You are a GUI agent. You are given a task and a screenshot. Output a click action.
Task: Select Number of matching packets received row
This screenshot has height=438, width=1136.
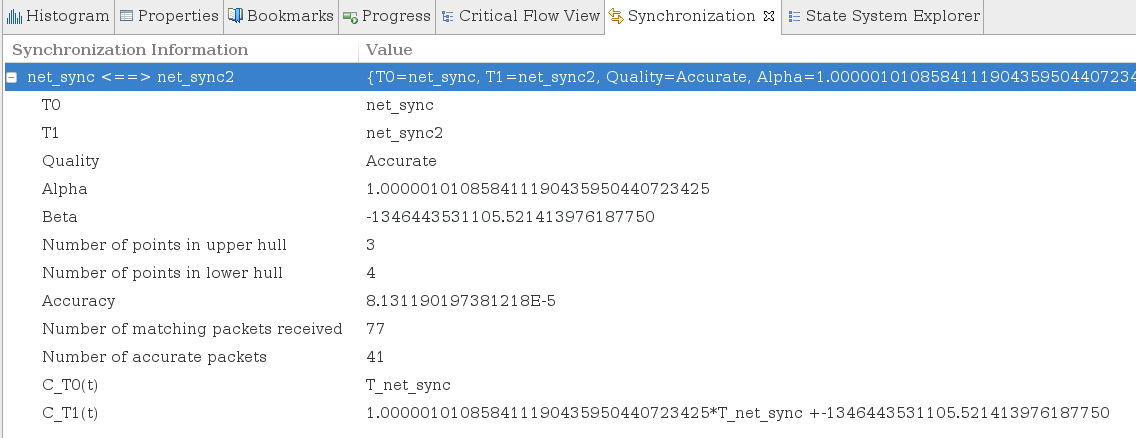[191, 329]
